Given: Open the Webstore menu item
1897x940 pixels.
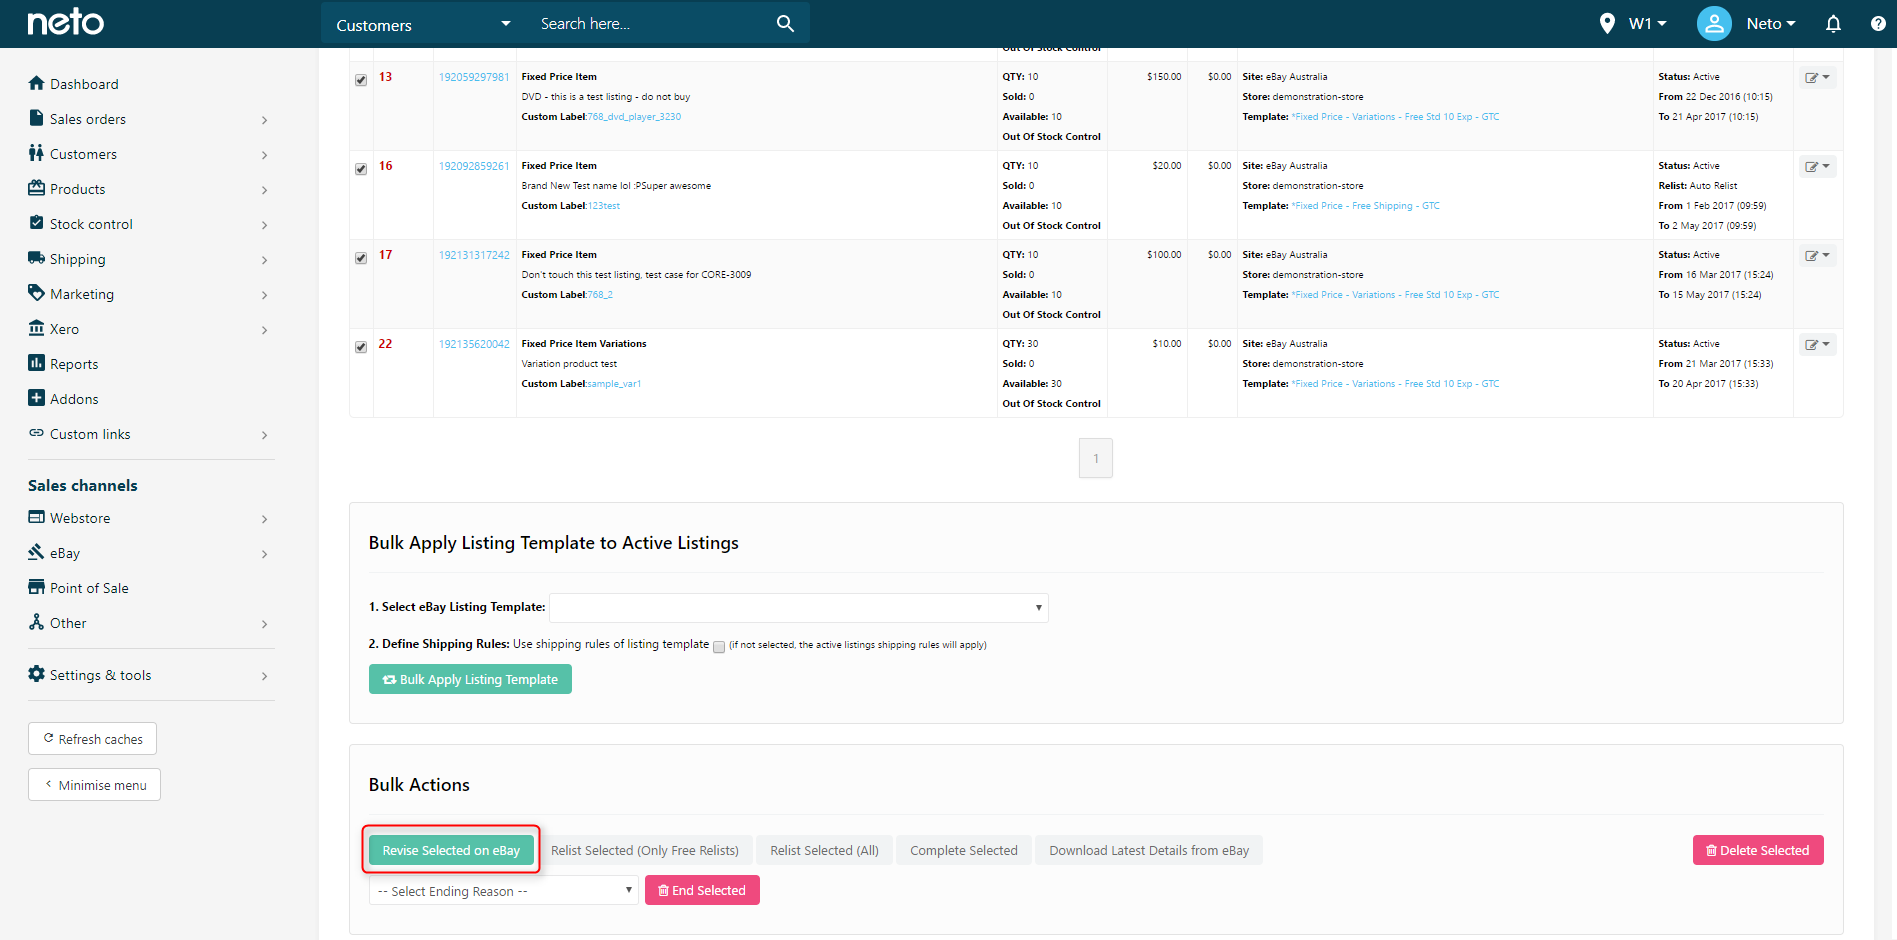Looking at the screenshot, I should [80, 518].
